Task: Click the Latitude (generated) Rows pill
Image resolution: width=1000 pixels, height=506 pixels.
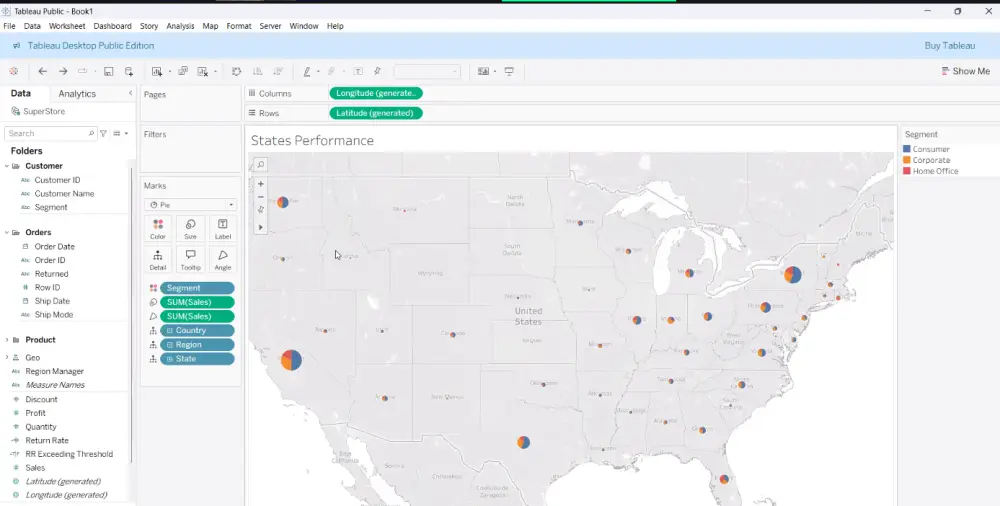Action: coord(376,113)
